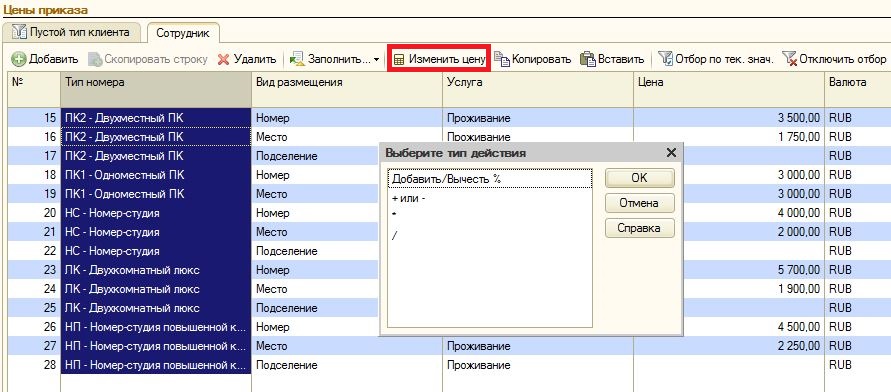Click Номер cell in row 20
891x392 pixels.
coord(315,213)
